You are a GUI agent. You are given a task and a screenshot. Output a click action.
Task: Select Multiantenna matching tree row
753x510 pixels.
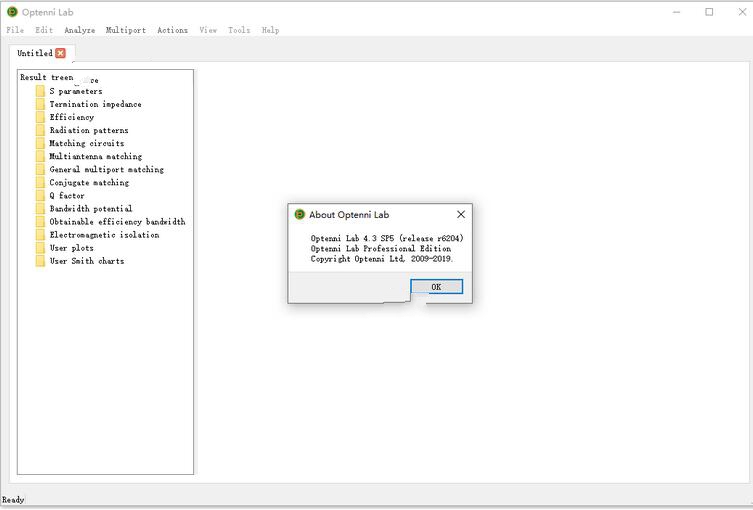pyautogui.click(x=96, y=156)
